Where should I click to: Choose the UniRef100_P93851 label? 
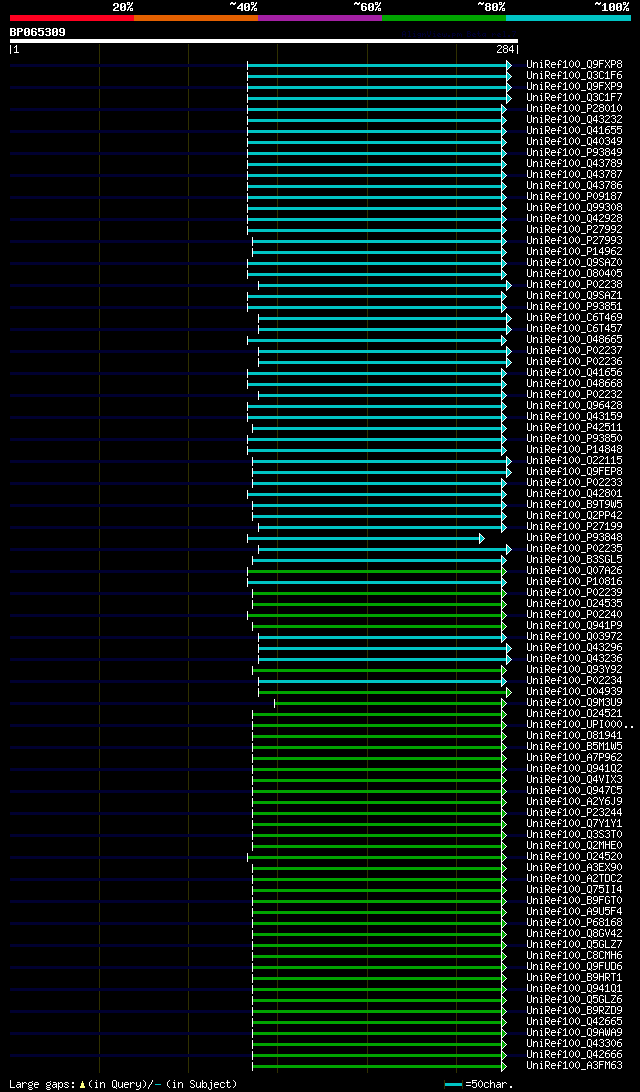pyautogui.click(x=575, y=306)
